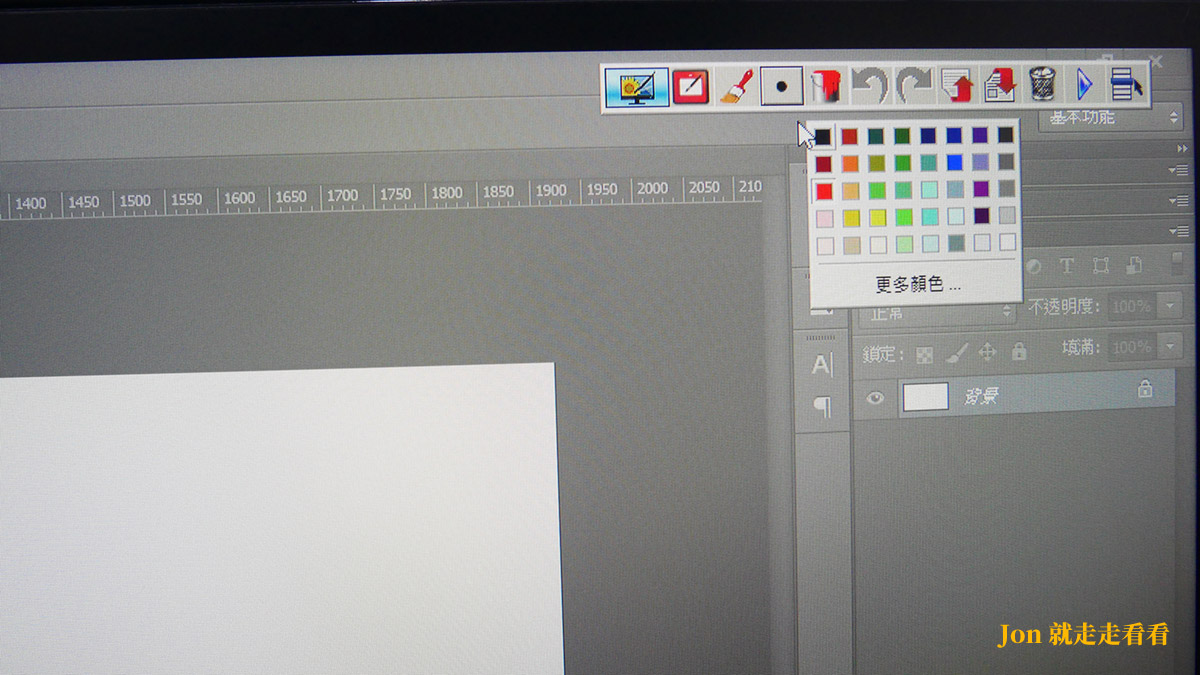Open the pen dot size selector
Screen dimensions: 1200x675
tap(782, 87)
